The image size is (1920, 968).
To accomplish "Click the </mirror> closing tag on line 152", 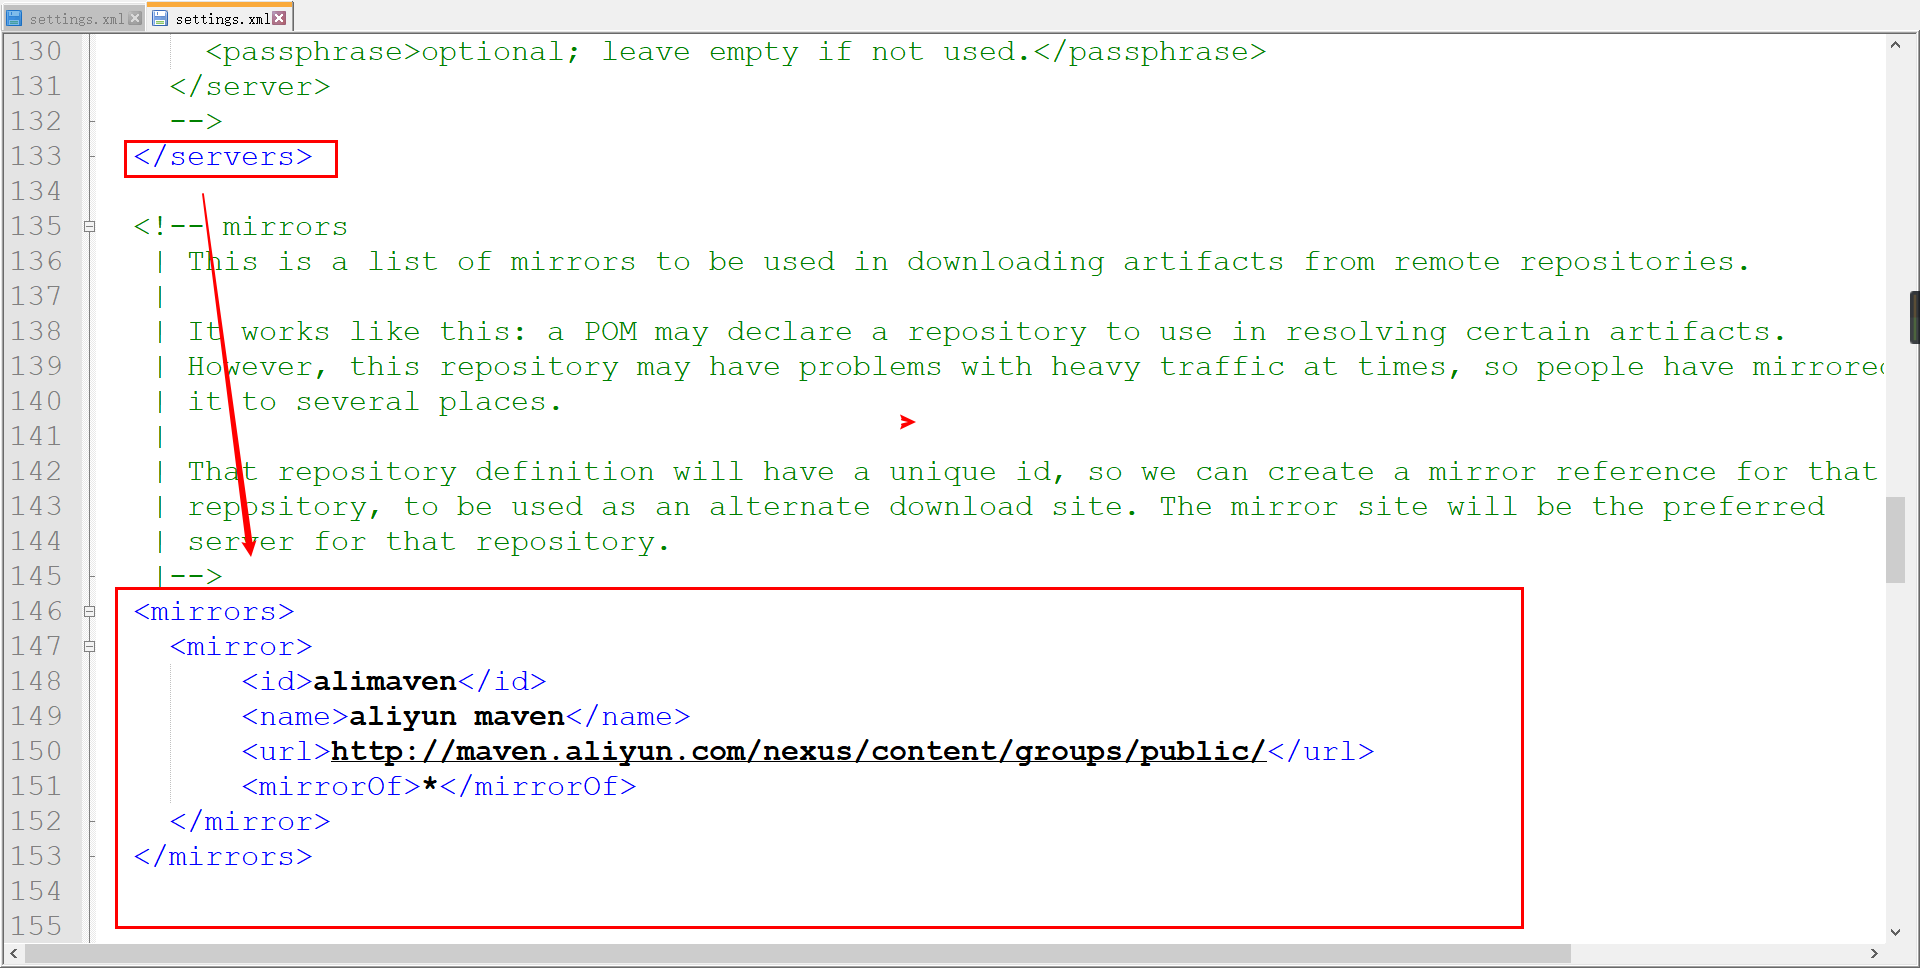I will tap(250, 822).
